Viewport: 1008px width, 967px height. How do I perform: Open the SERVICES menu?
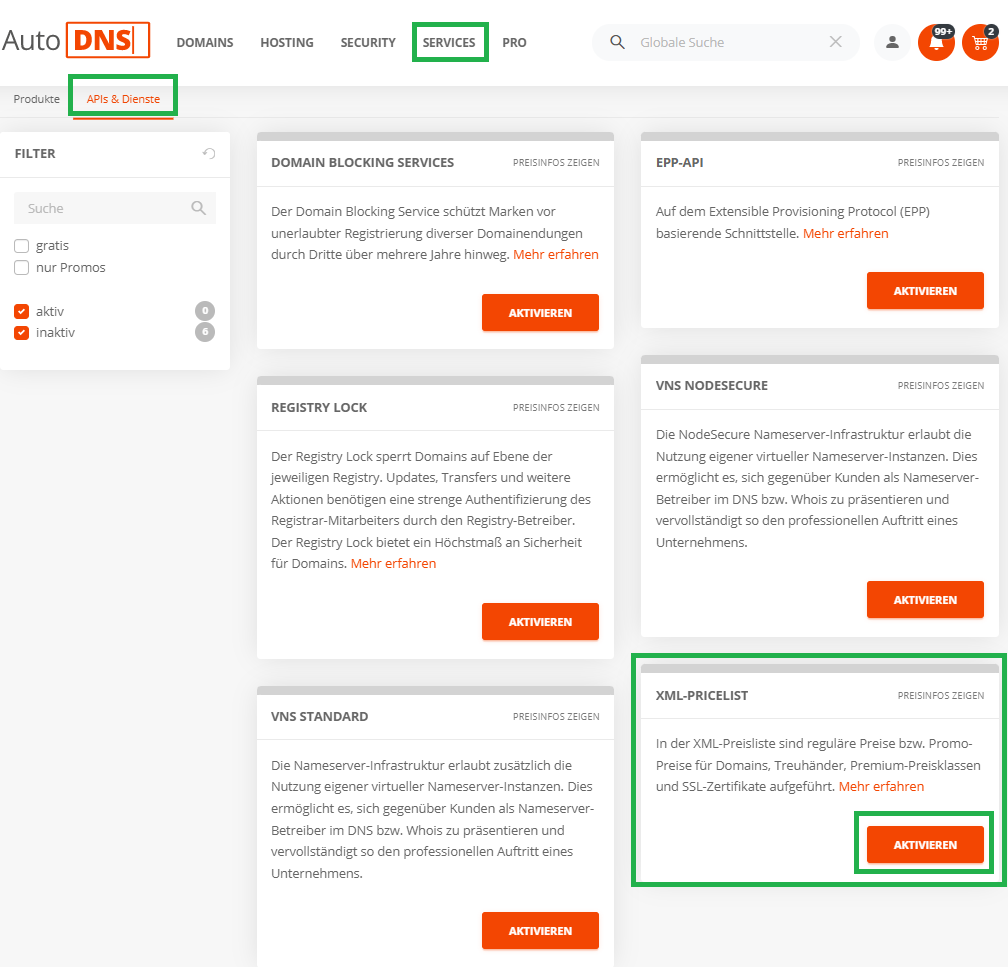pyautogui.click(x=449, y=42)
